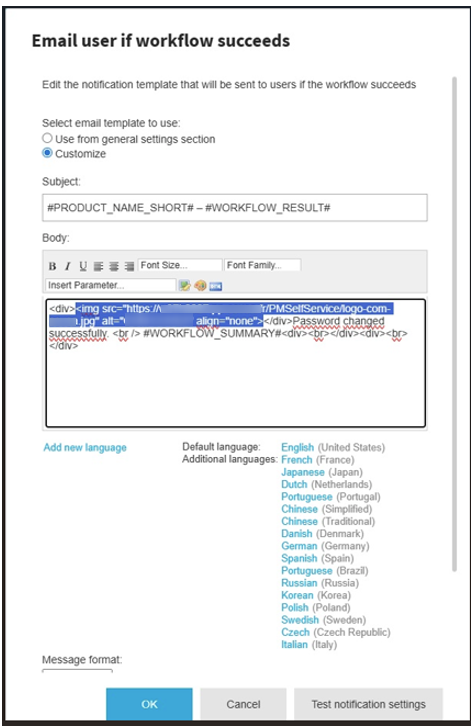Open the Danish language link
The image size is (472, 726).
tap(296, 533)
